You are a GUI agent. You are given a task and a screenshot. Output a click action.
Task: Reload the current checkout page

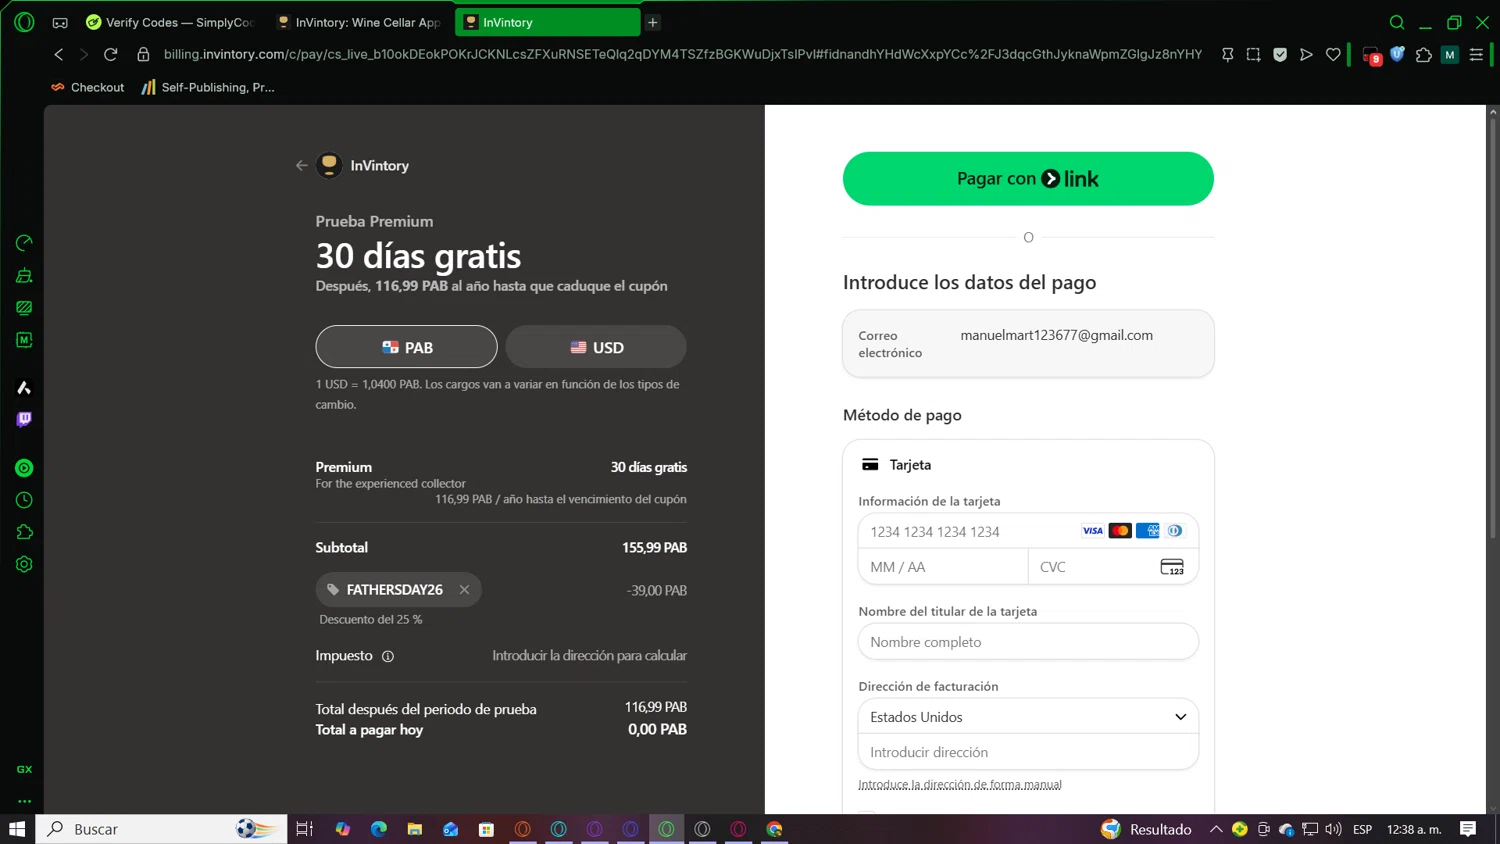[111, 55]
